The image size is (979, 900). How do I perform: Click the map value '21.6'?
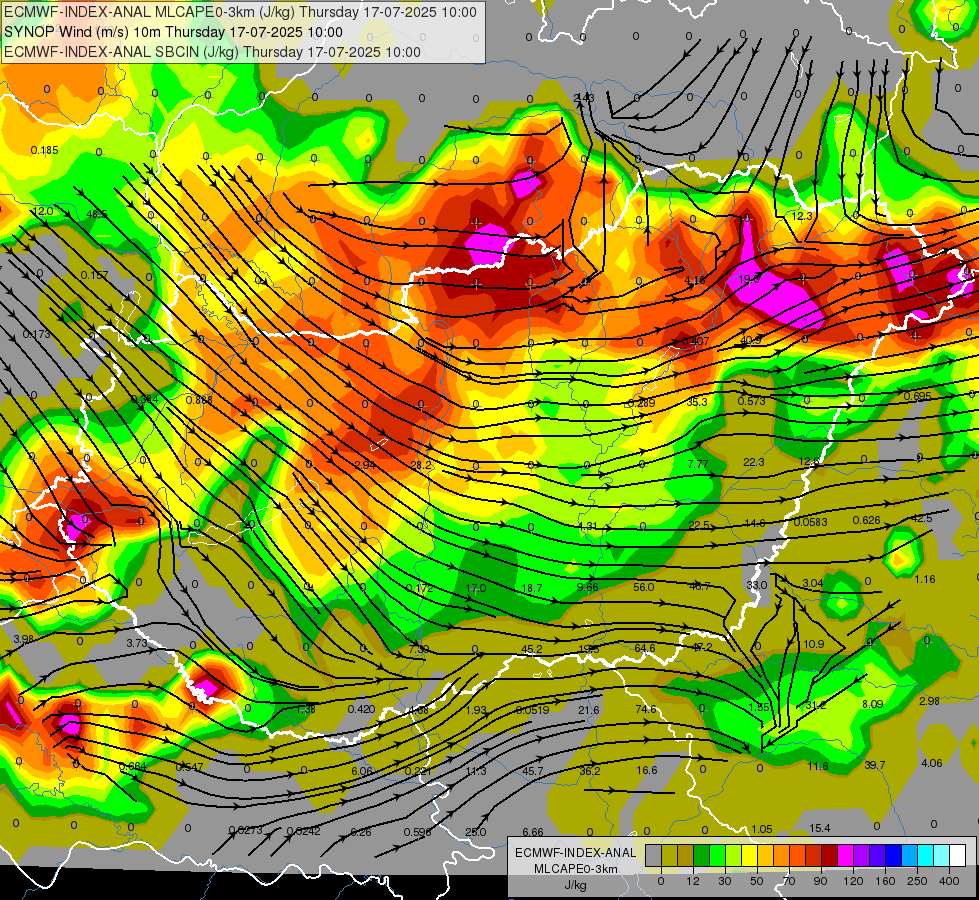[589, 710]
